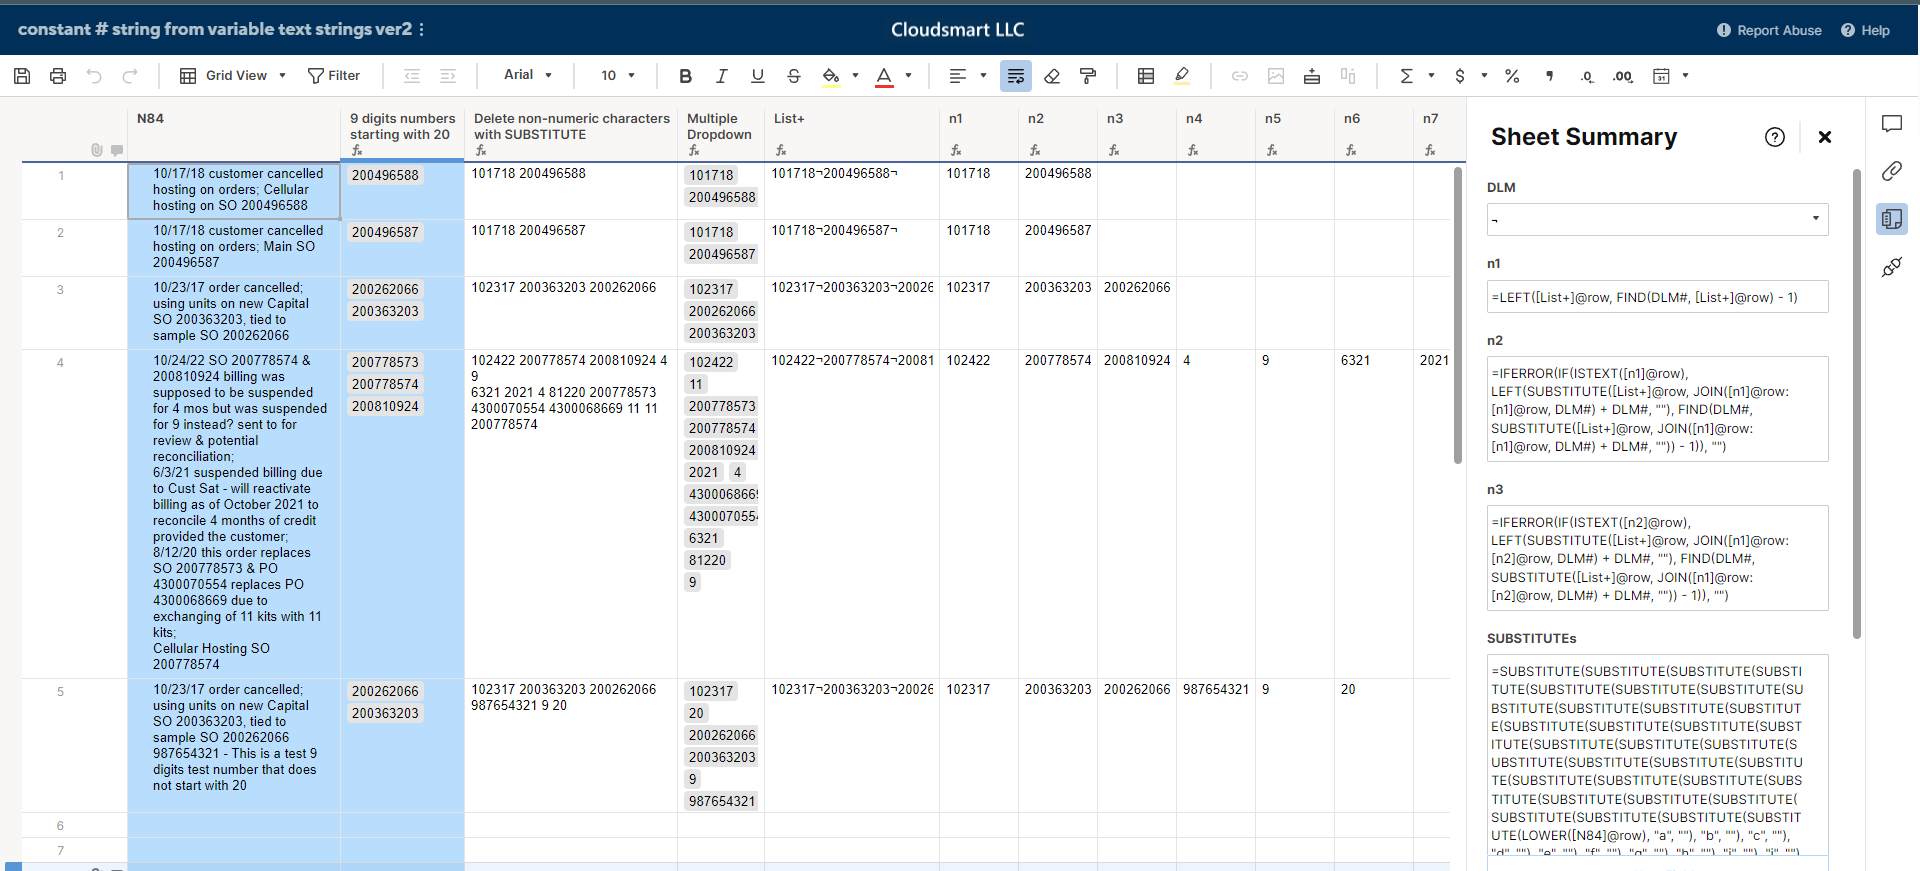Image resolution: width=1920 pixels, height=871 pixels.
Task: Close the Sheet Summary panel
Action: point(1825,137)
